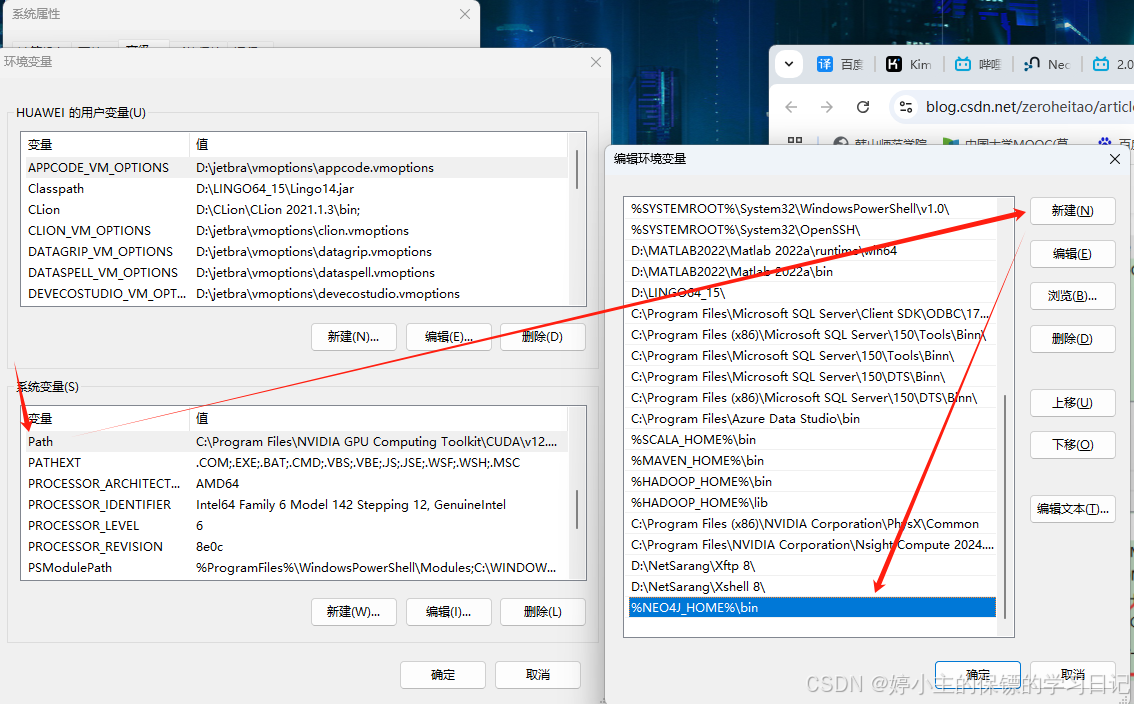Select the PROCESSOR_ARCHITECT... system variable
The height and width of the screenshot is (704, 1134).
297,483
